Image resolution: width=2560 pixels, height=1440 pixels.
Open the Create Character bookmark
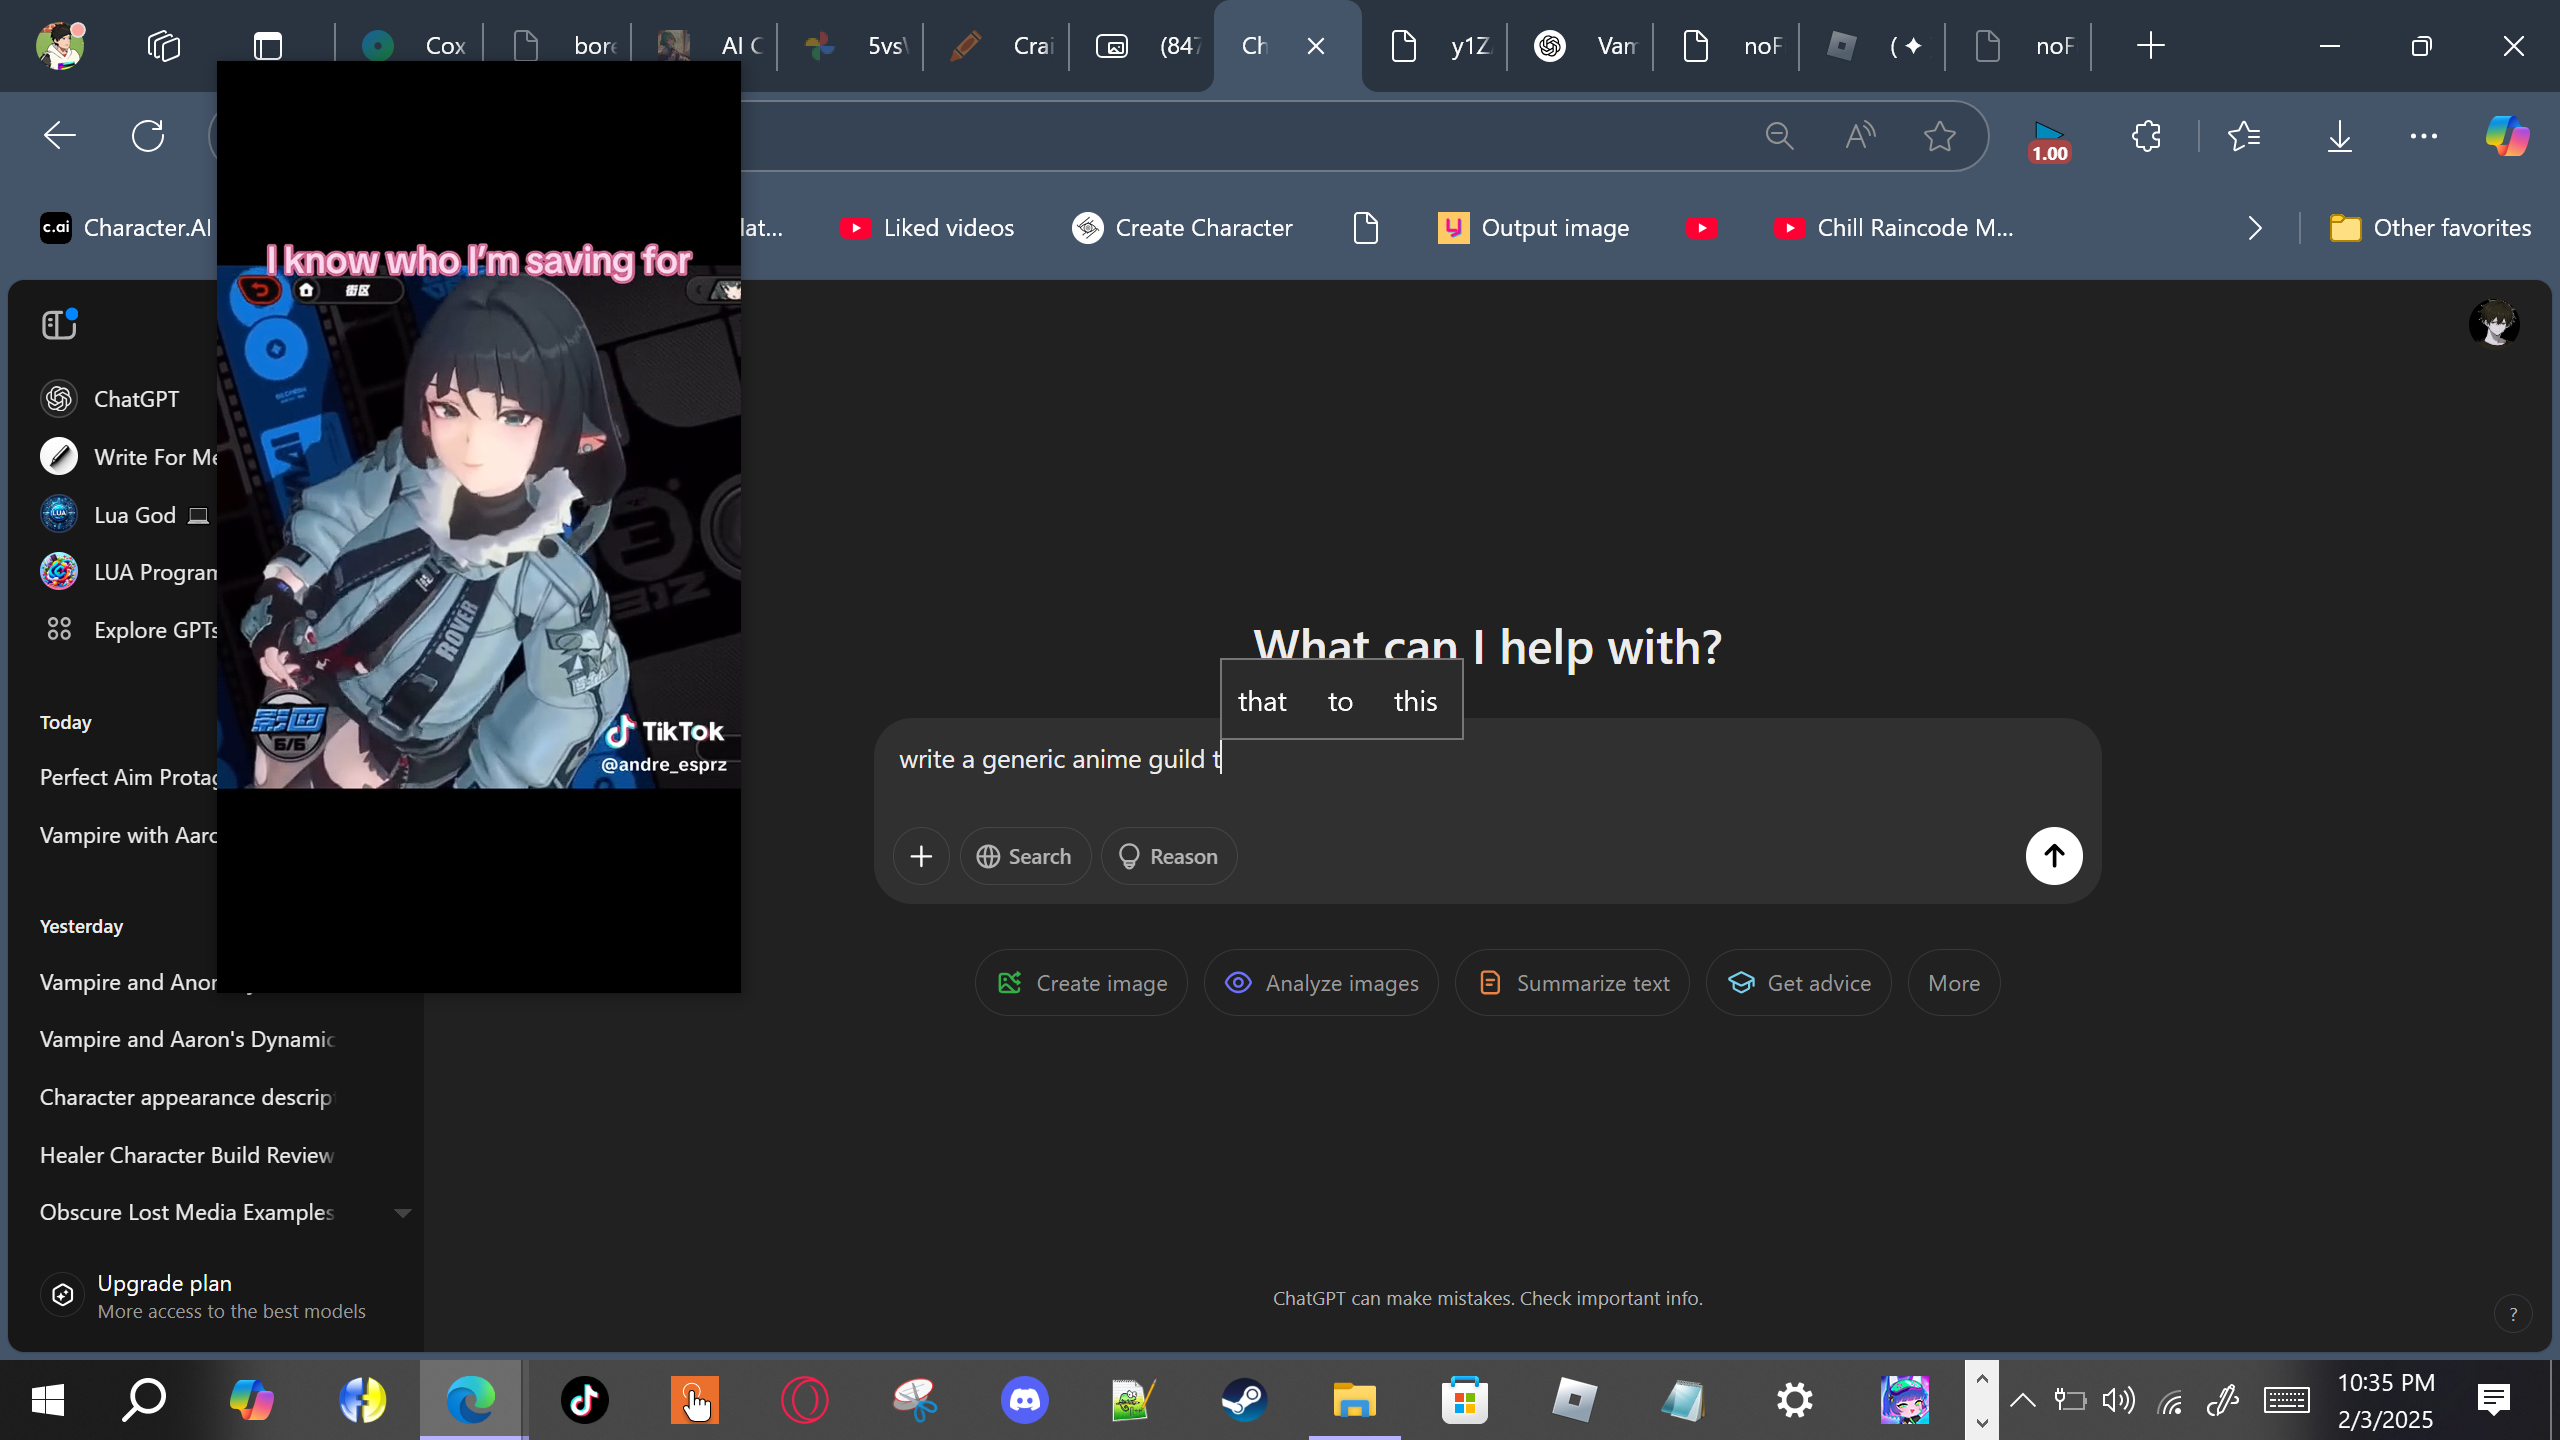click(x=1182, y=228)
